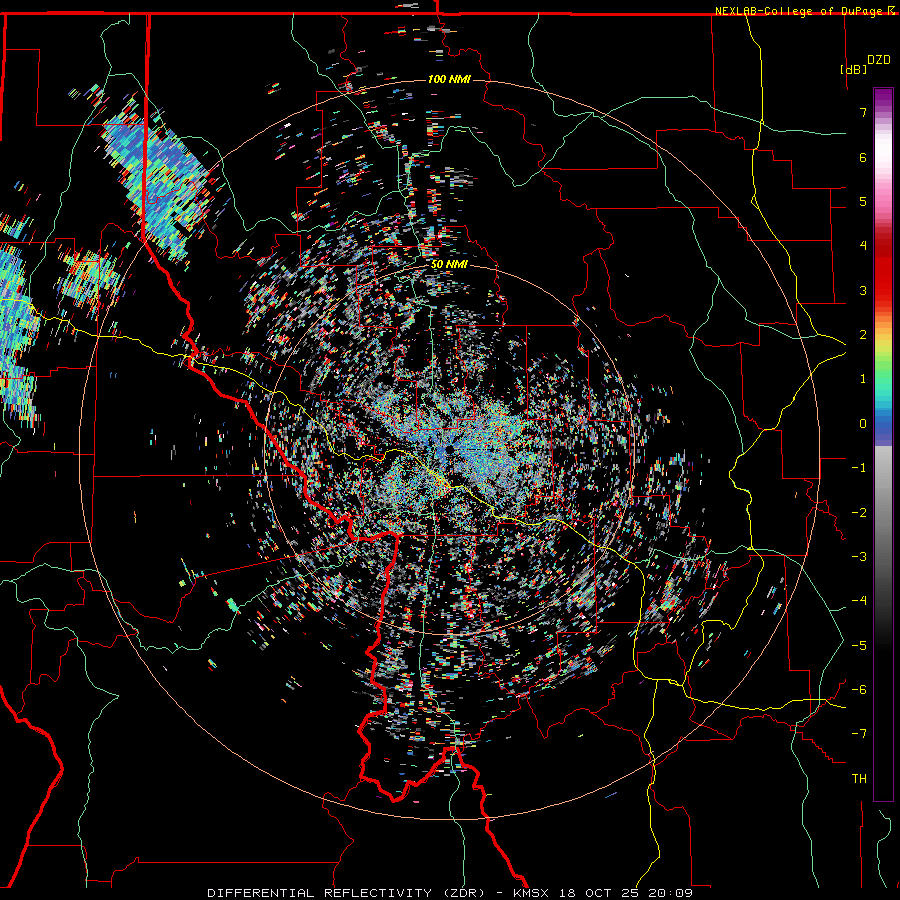The width and height of the screenshot is (900, 900).
Task: Click the colorbar tick label 4
Action: 863,246
